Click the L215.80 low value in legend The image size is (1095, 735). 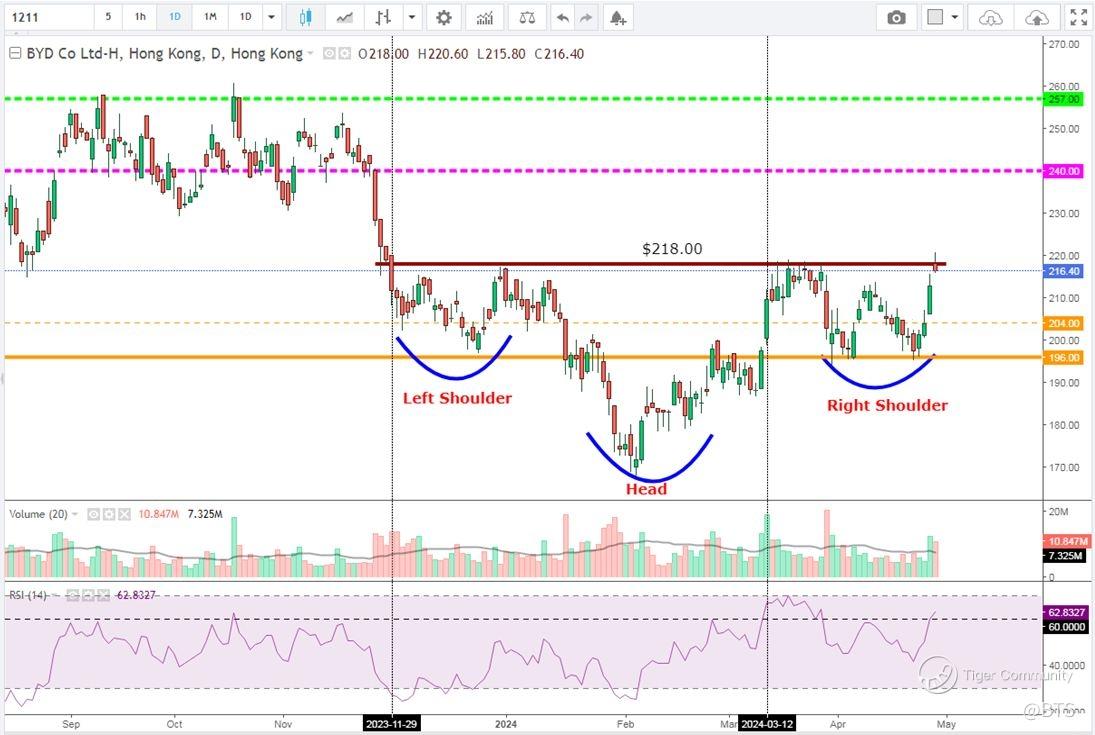pos(501,54)
